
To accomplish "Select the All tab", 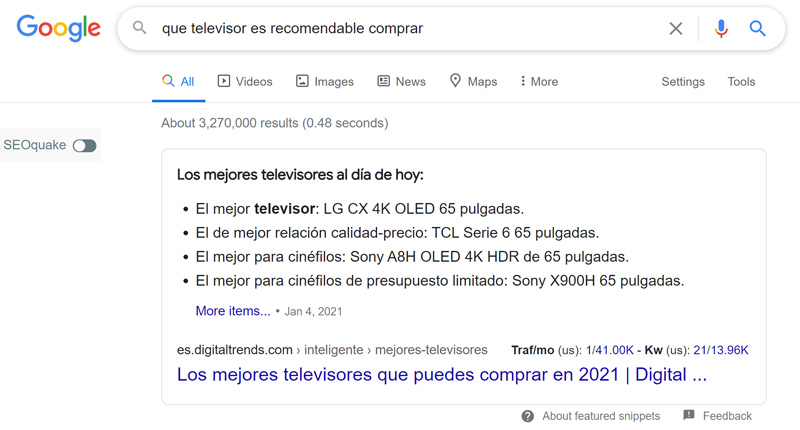I will pos(179,82).
